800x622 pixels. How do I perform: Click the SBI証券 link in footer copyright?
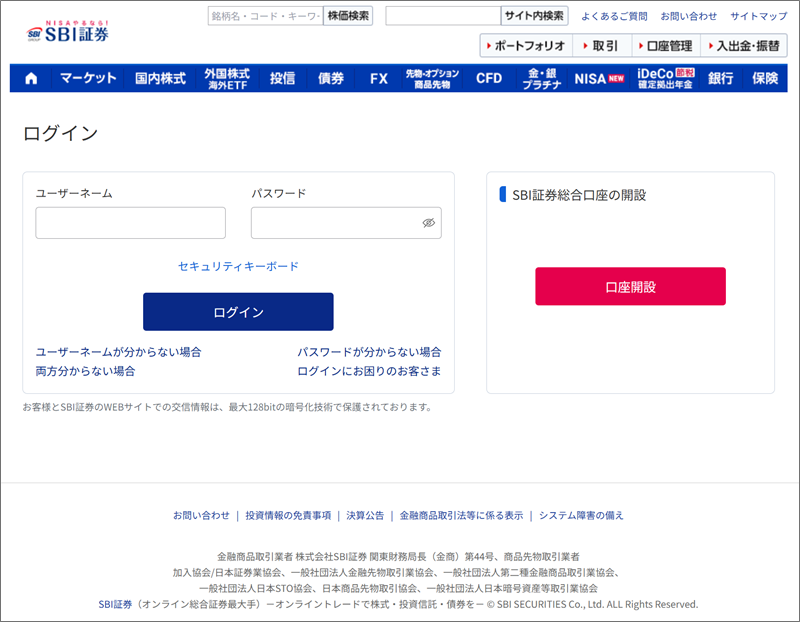point(115,604)
